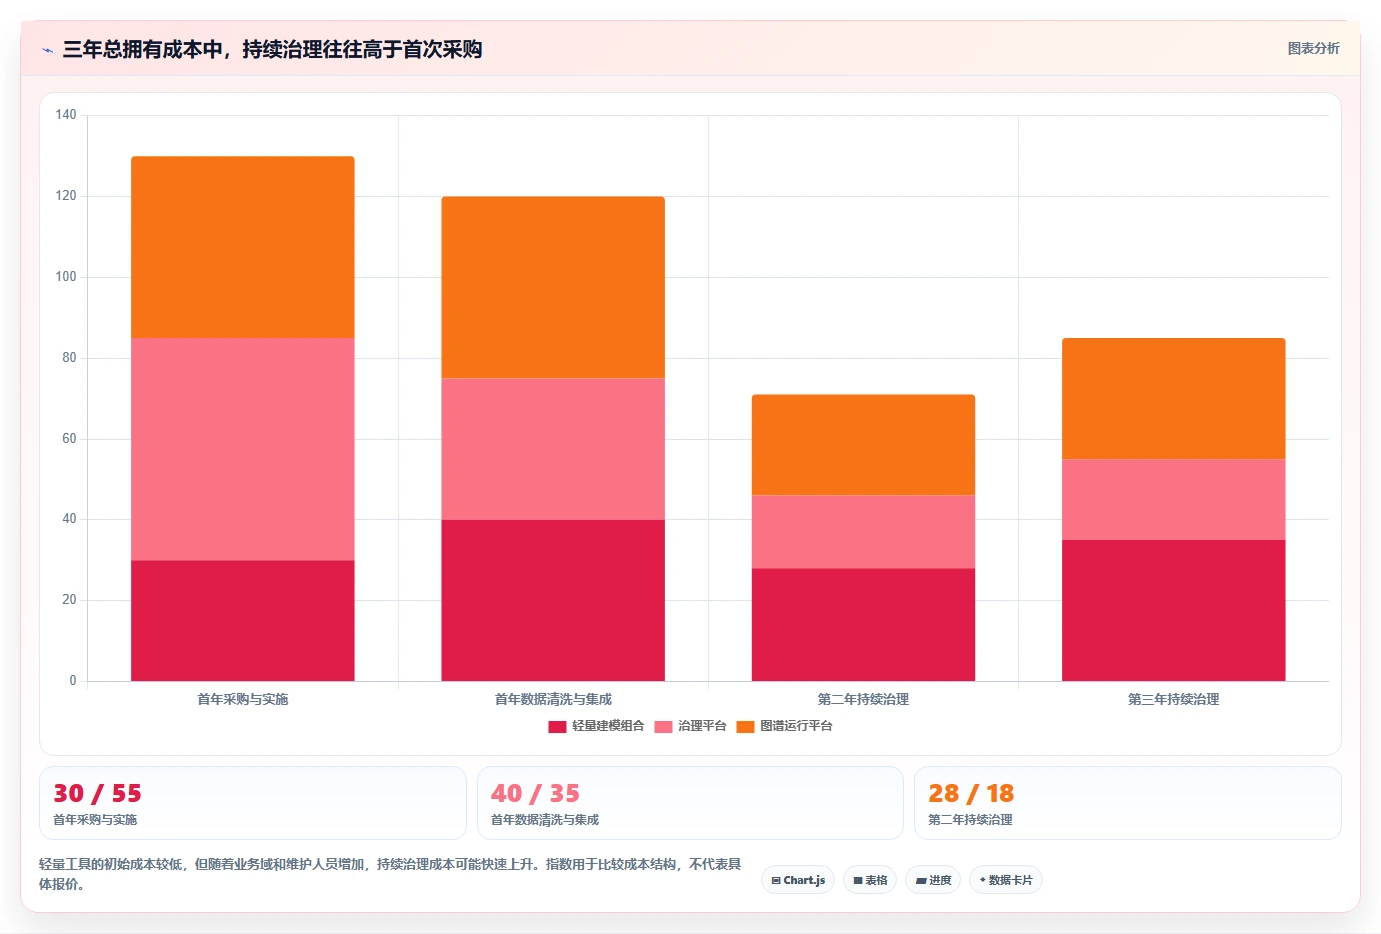Viewport: 1381px width, 934px height.
Task: Click the pink segment of the 第二年持续治理 bar
Action: tap(863, 532)
